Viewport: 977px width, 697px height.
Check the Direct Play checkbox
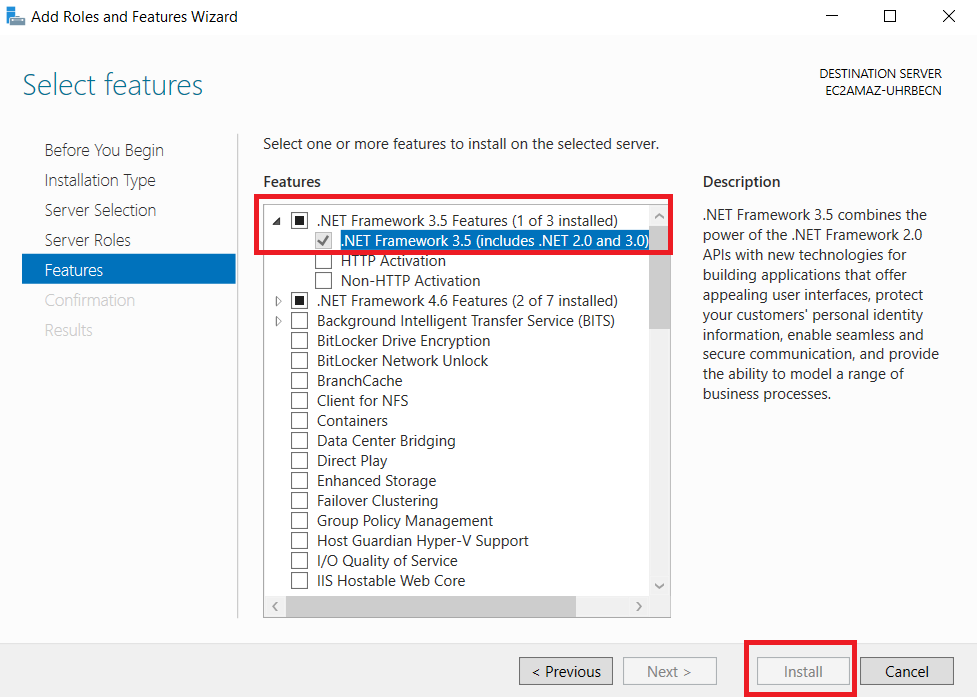point(299,460)
